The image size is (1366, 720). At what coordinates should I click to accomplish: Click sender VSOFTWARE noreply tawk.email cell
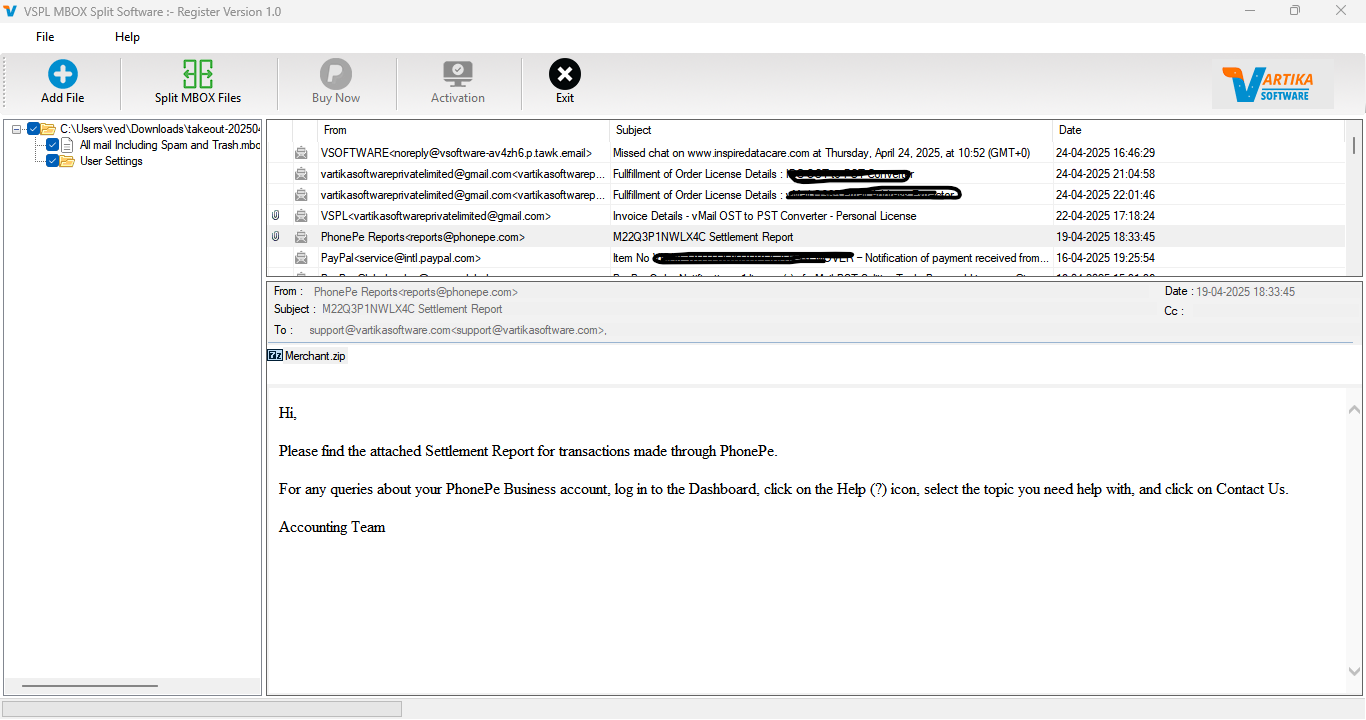tap(456, 153)
